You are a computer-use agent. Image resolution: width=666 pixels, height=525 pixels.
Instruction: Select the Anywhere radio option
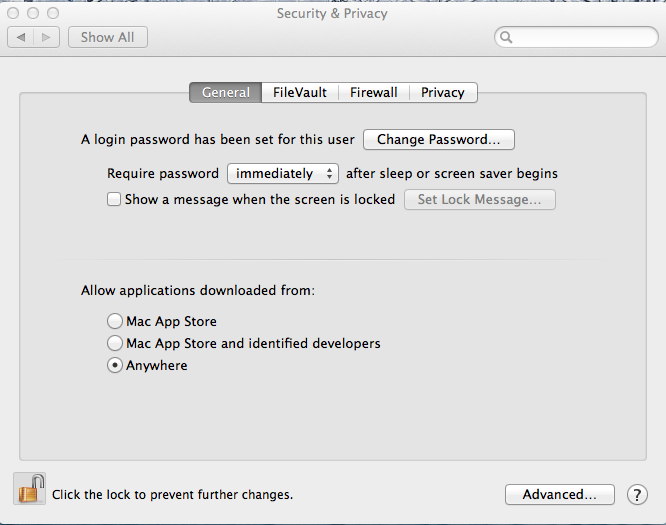click(x=115, y=365)
